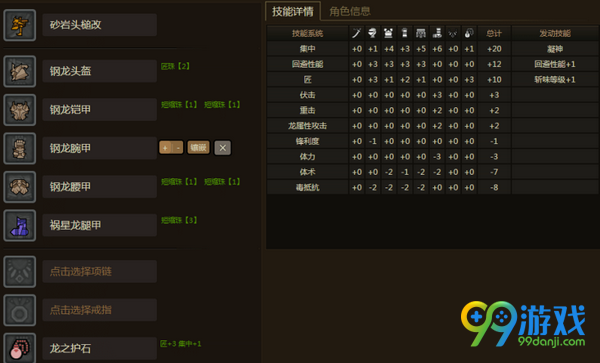Select the 龙之护石 talisman icon
Viewport: 600px width, 363px height.
coord(20,348)
